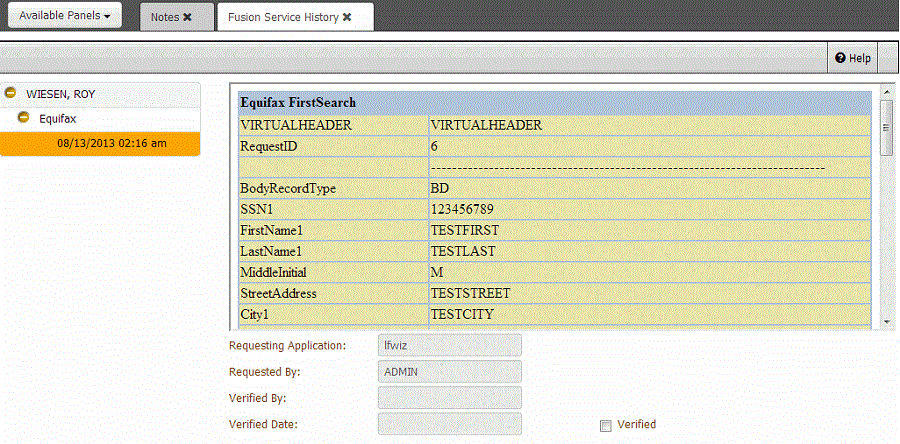Collapse the Equifax node minus icon
This screenshot has width=900, height=444.
point(23,118)
